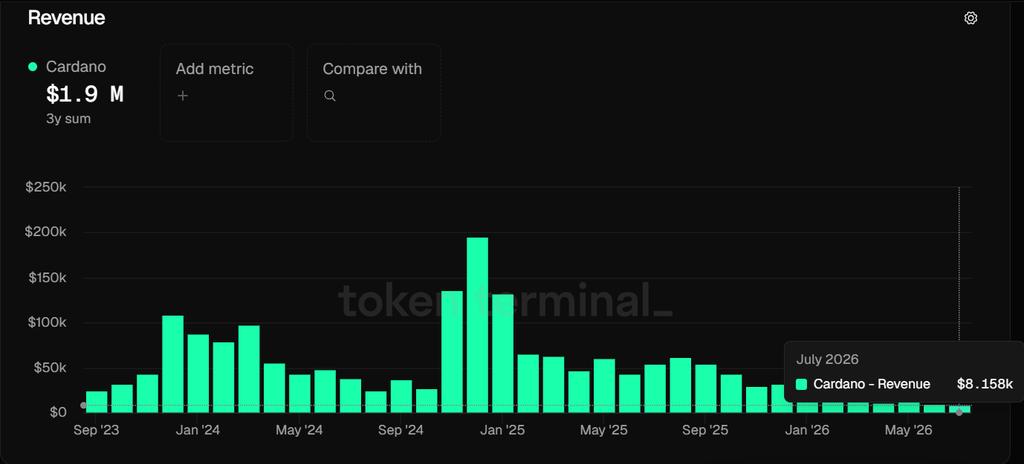This screenshot has height=464, width=1024.
Task: Click the left range handle on timeline
Action: (83, 406)
